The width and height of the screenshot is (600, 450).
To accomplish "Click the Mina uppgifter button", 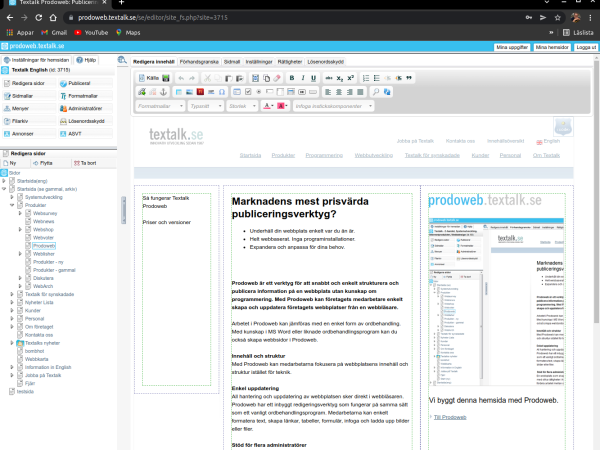I will [x=512, y=47].
